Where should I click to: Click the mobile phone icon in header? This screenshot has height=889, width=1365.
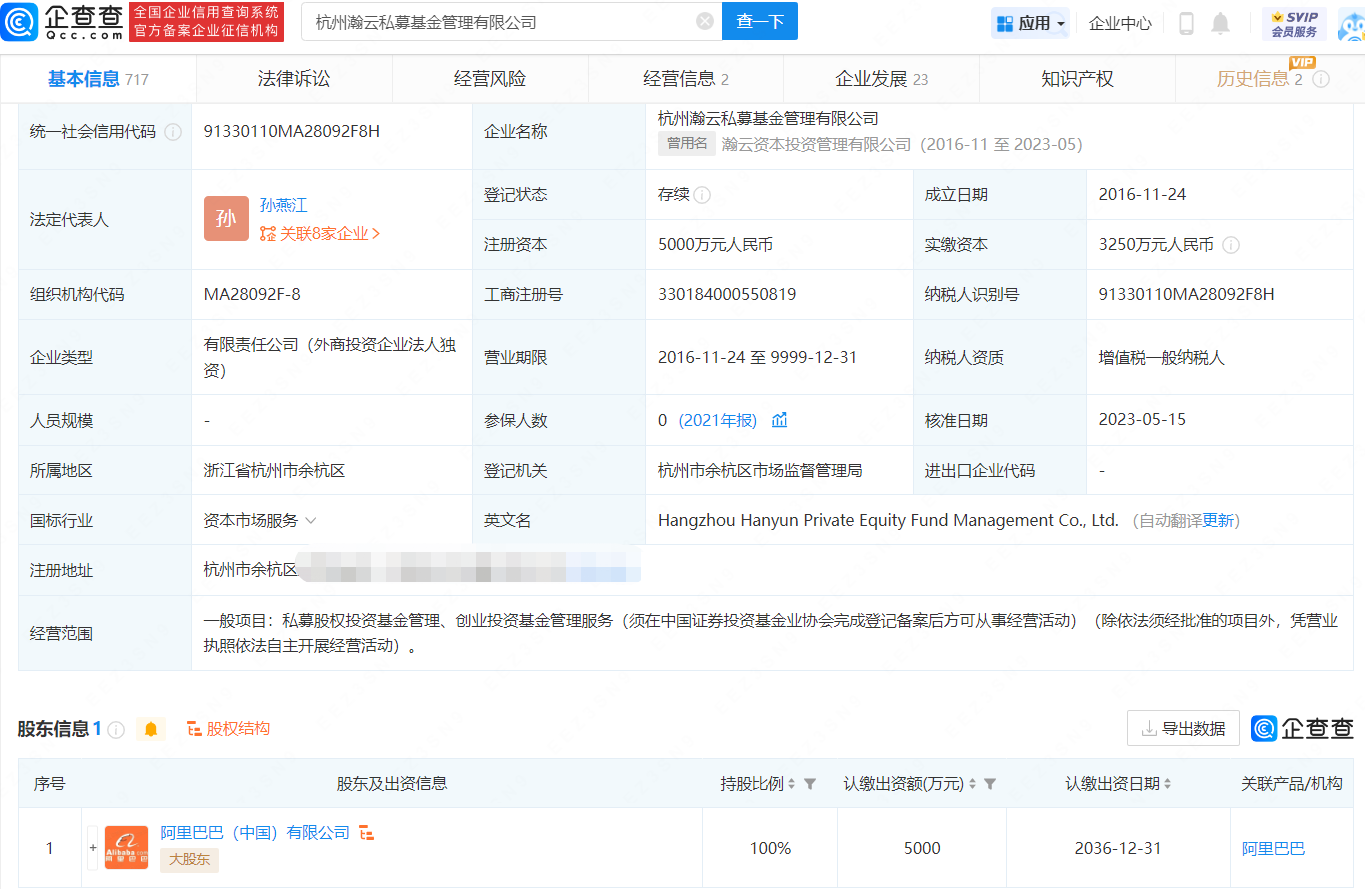coord(1187,23)
